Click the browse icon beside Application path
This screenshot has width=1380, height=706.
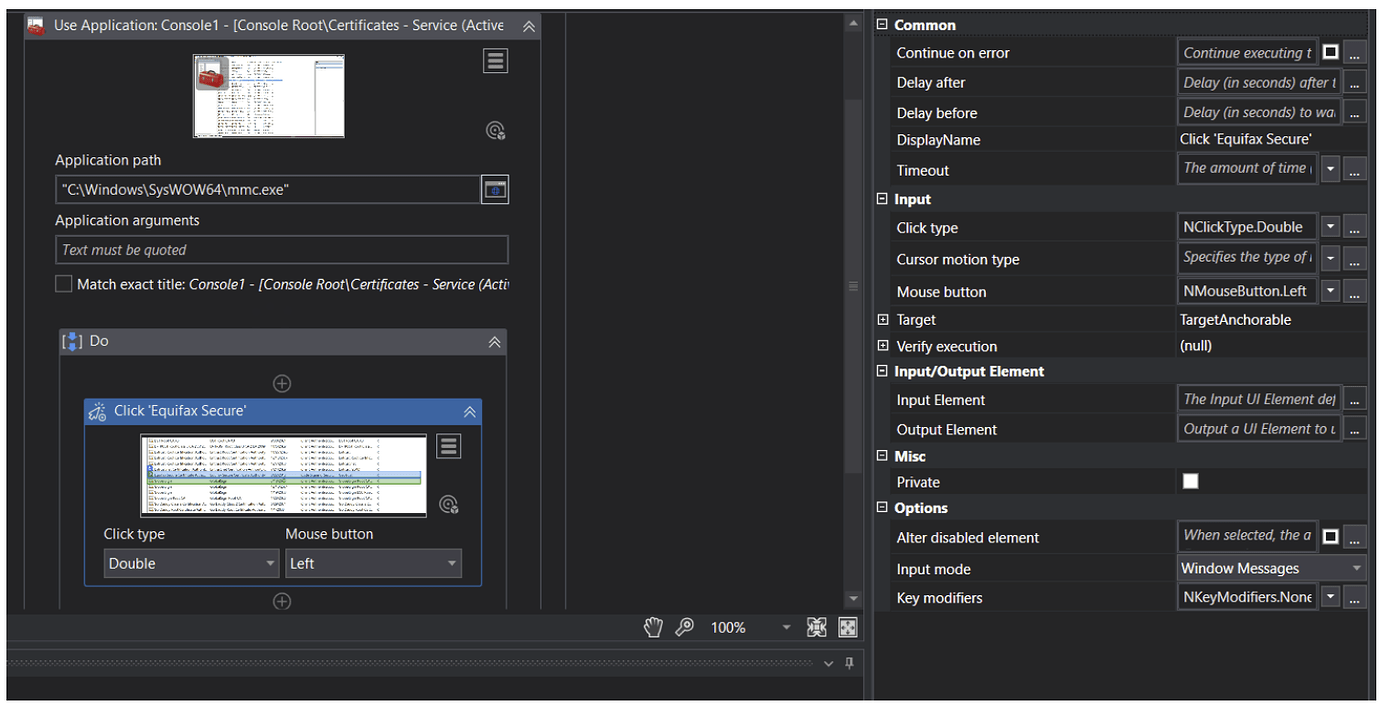[495, 189]
